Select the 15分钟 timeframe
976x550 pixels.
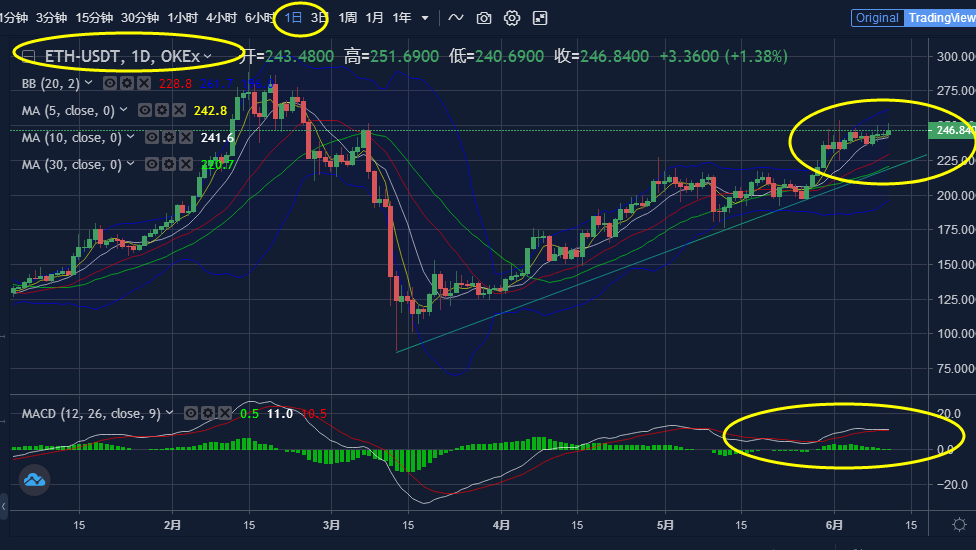pos(94,17)
